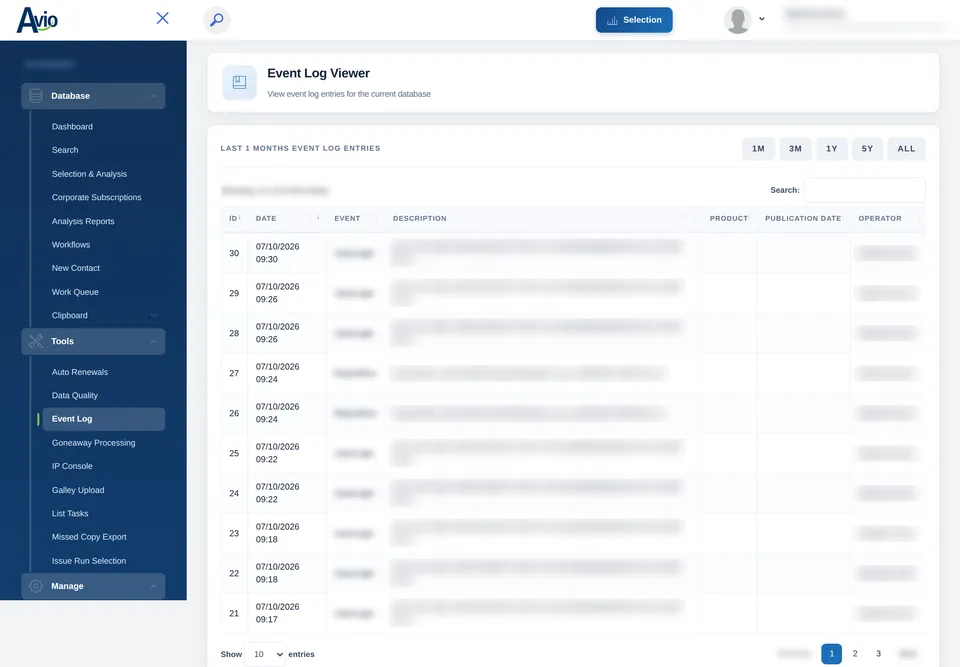Click the Avio logo
Image resolution: width=960 pixels, height=667 pixels.
point(37,20)
